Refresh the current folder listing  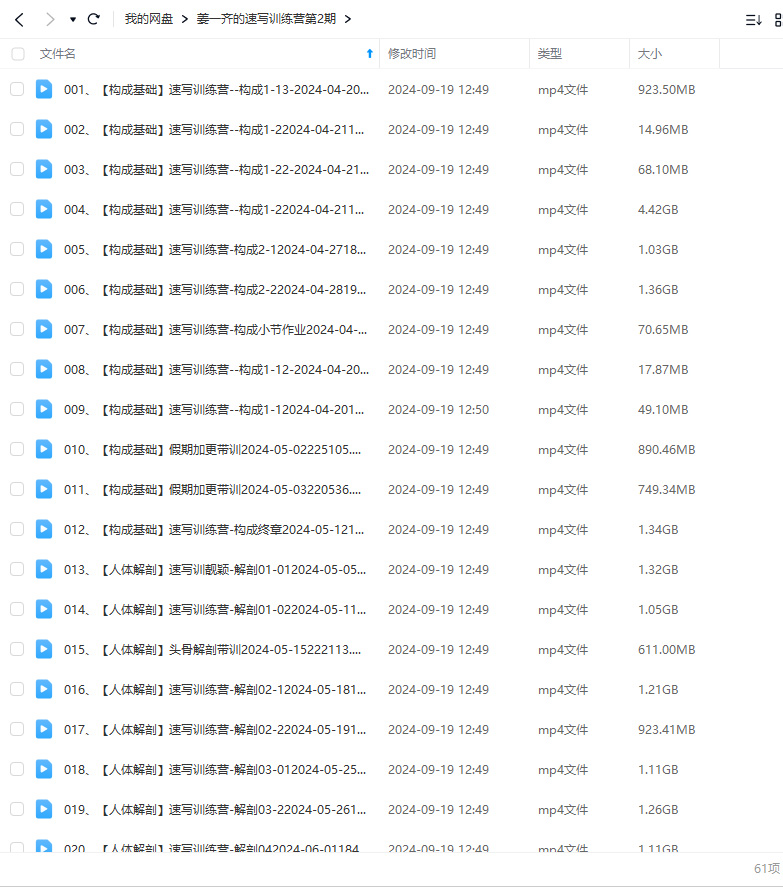[x=94, y=19]
